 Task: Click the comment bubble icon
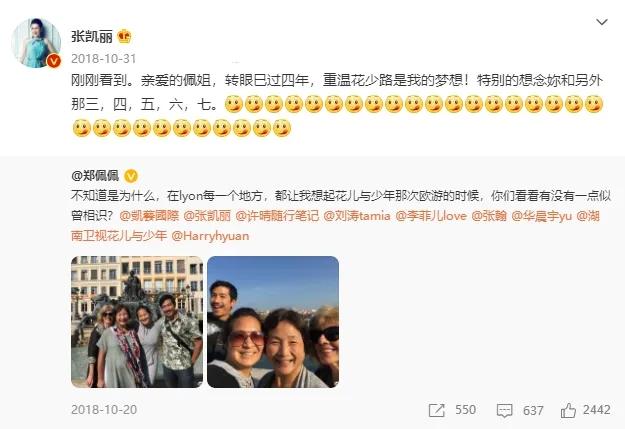pos(504,410)
